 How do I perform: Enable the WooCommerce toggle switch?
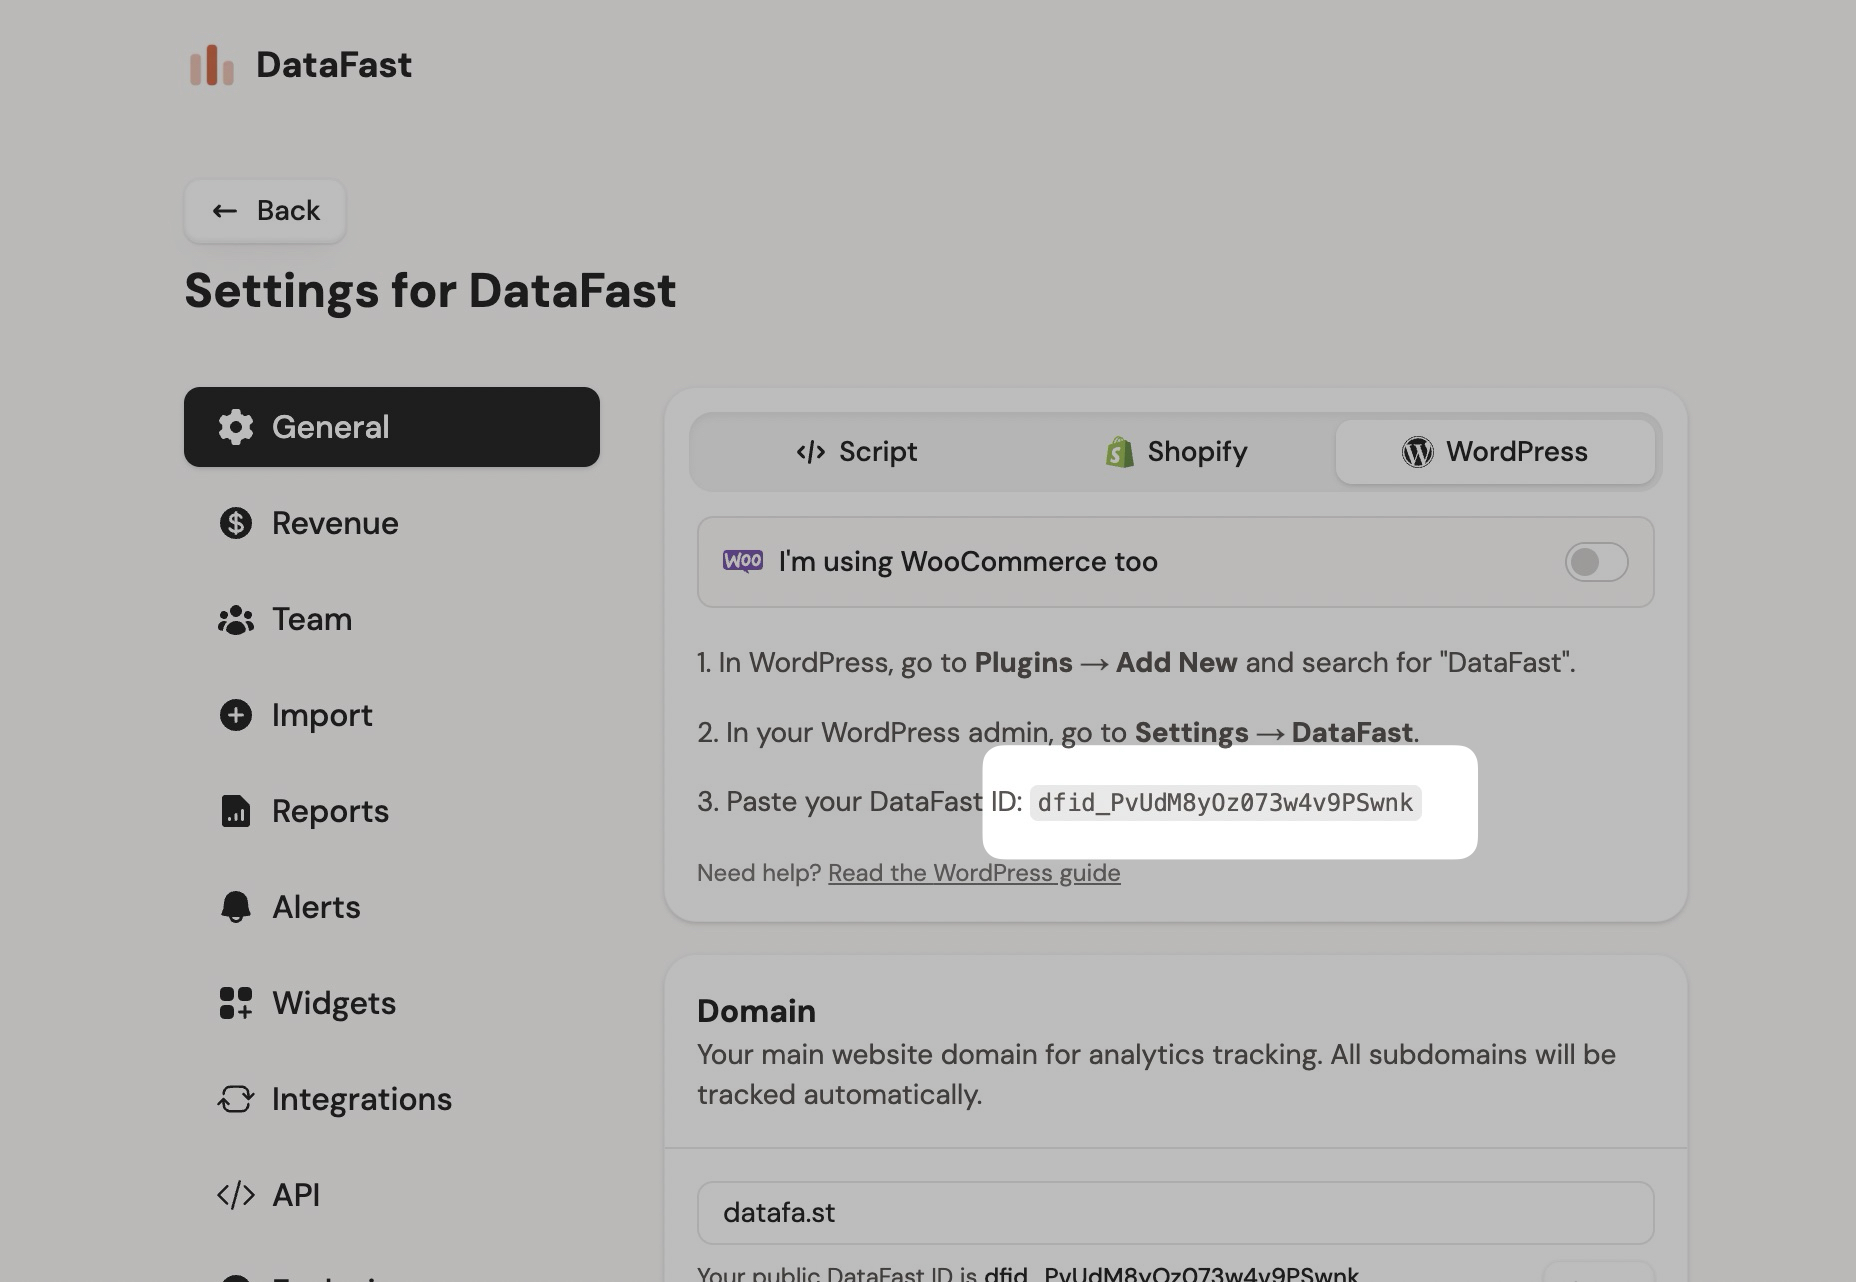click(1596, 562)
